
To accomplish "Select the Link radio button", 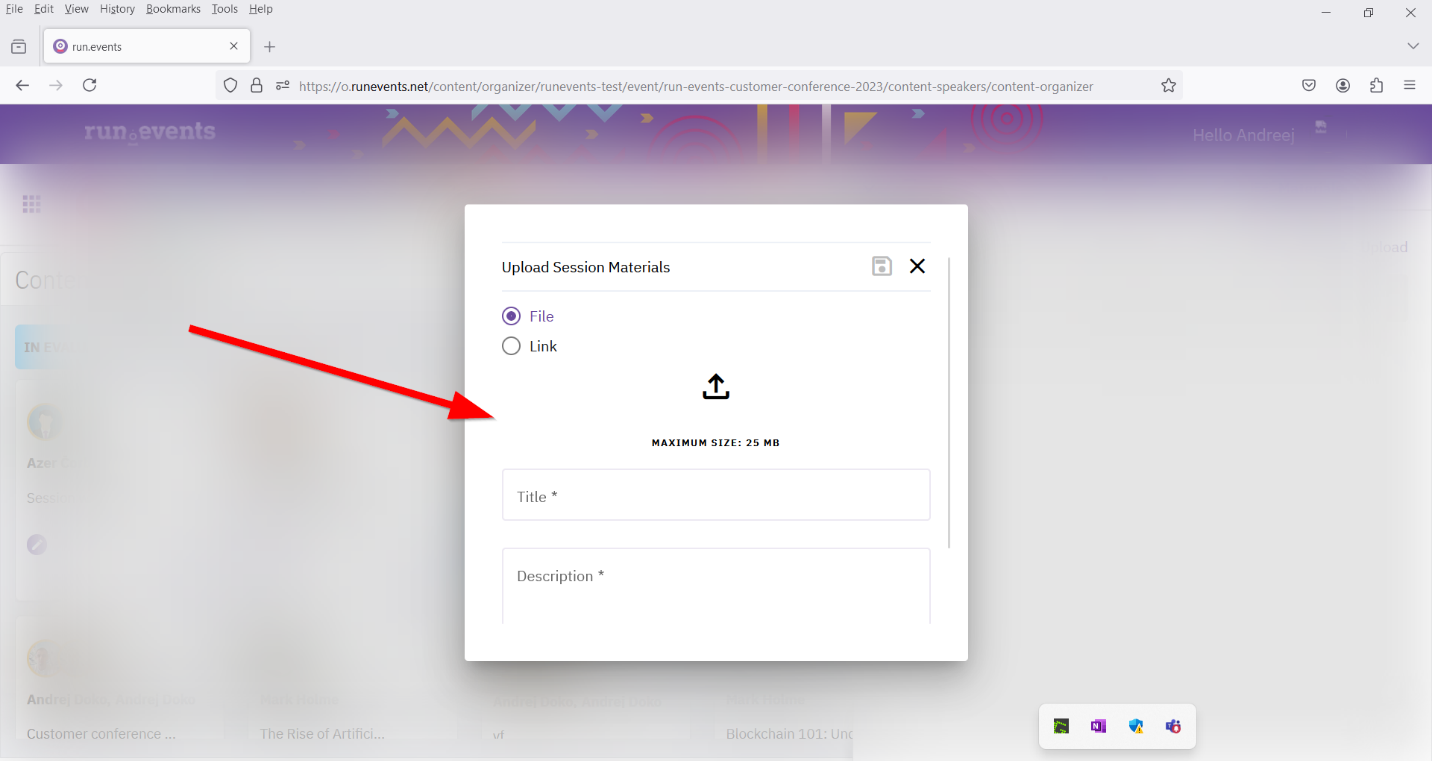I will (511, 346).
